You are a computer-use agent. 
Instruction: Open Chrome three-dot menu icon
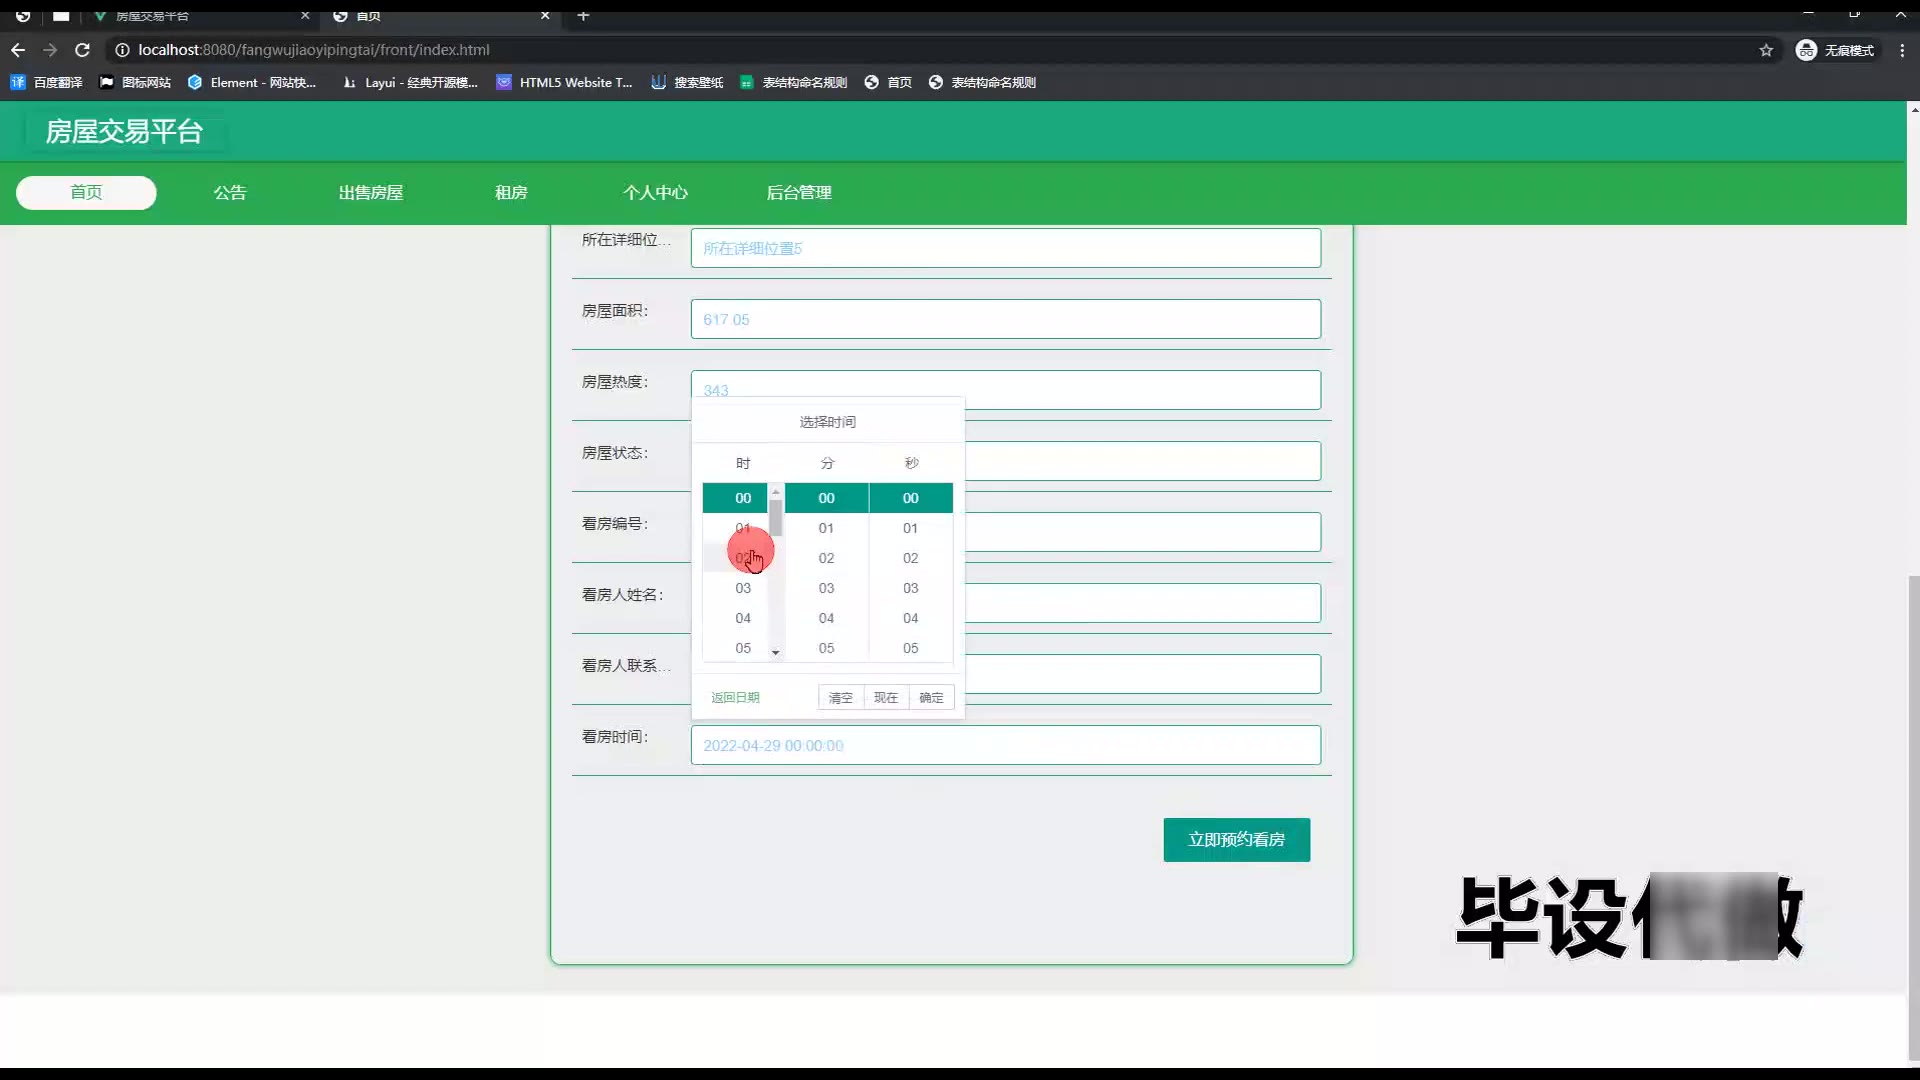pyautogui.click(x=1902, y=50)
